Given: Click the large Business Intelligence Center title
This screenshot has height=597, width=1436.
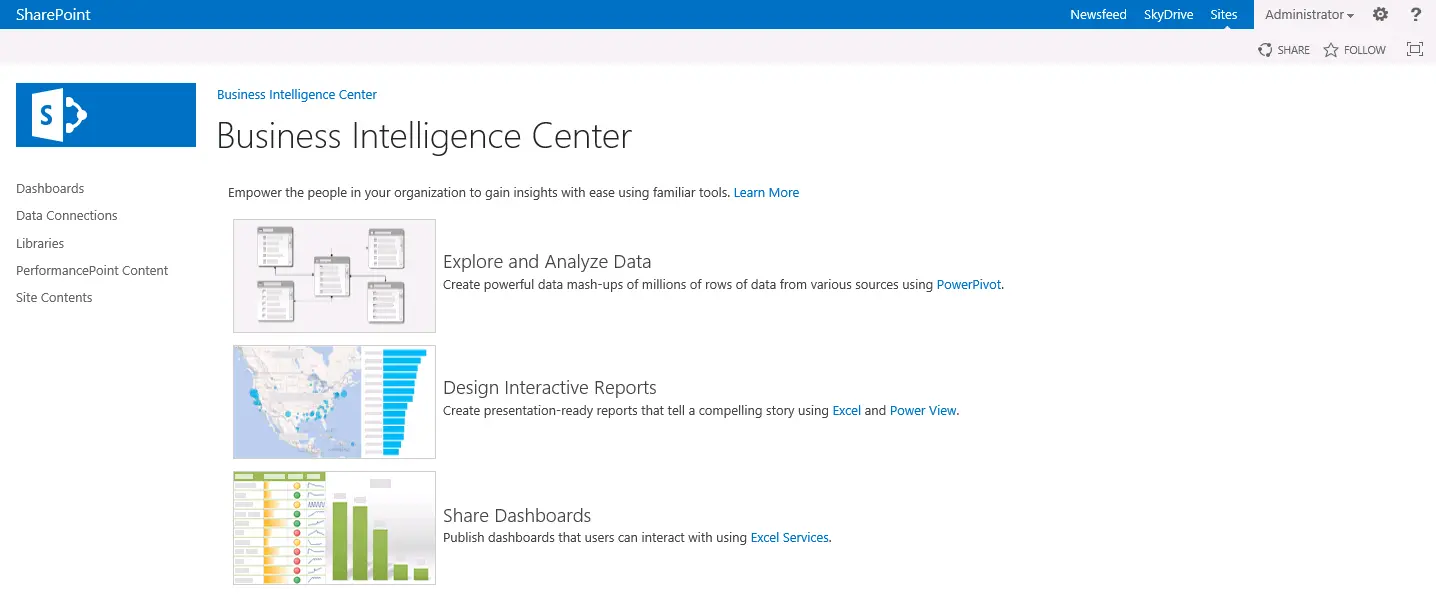Looking at the screenshot, I should tap(424, 136).
